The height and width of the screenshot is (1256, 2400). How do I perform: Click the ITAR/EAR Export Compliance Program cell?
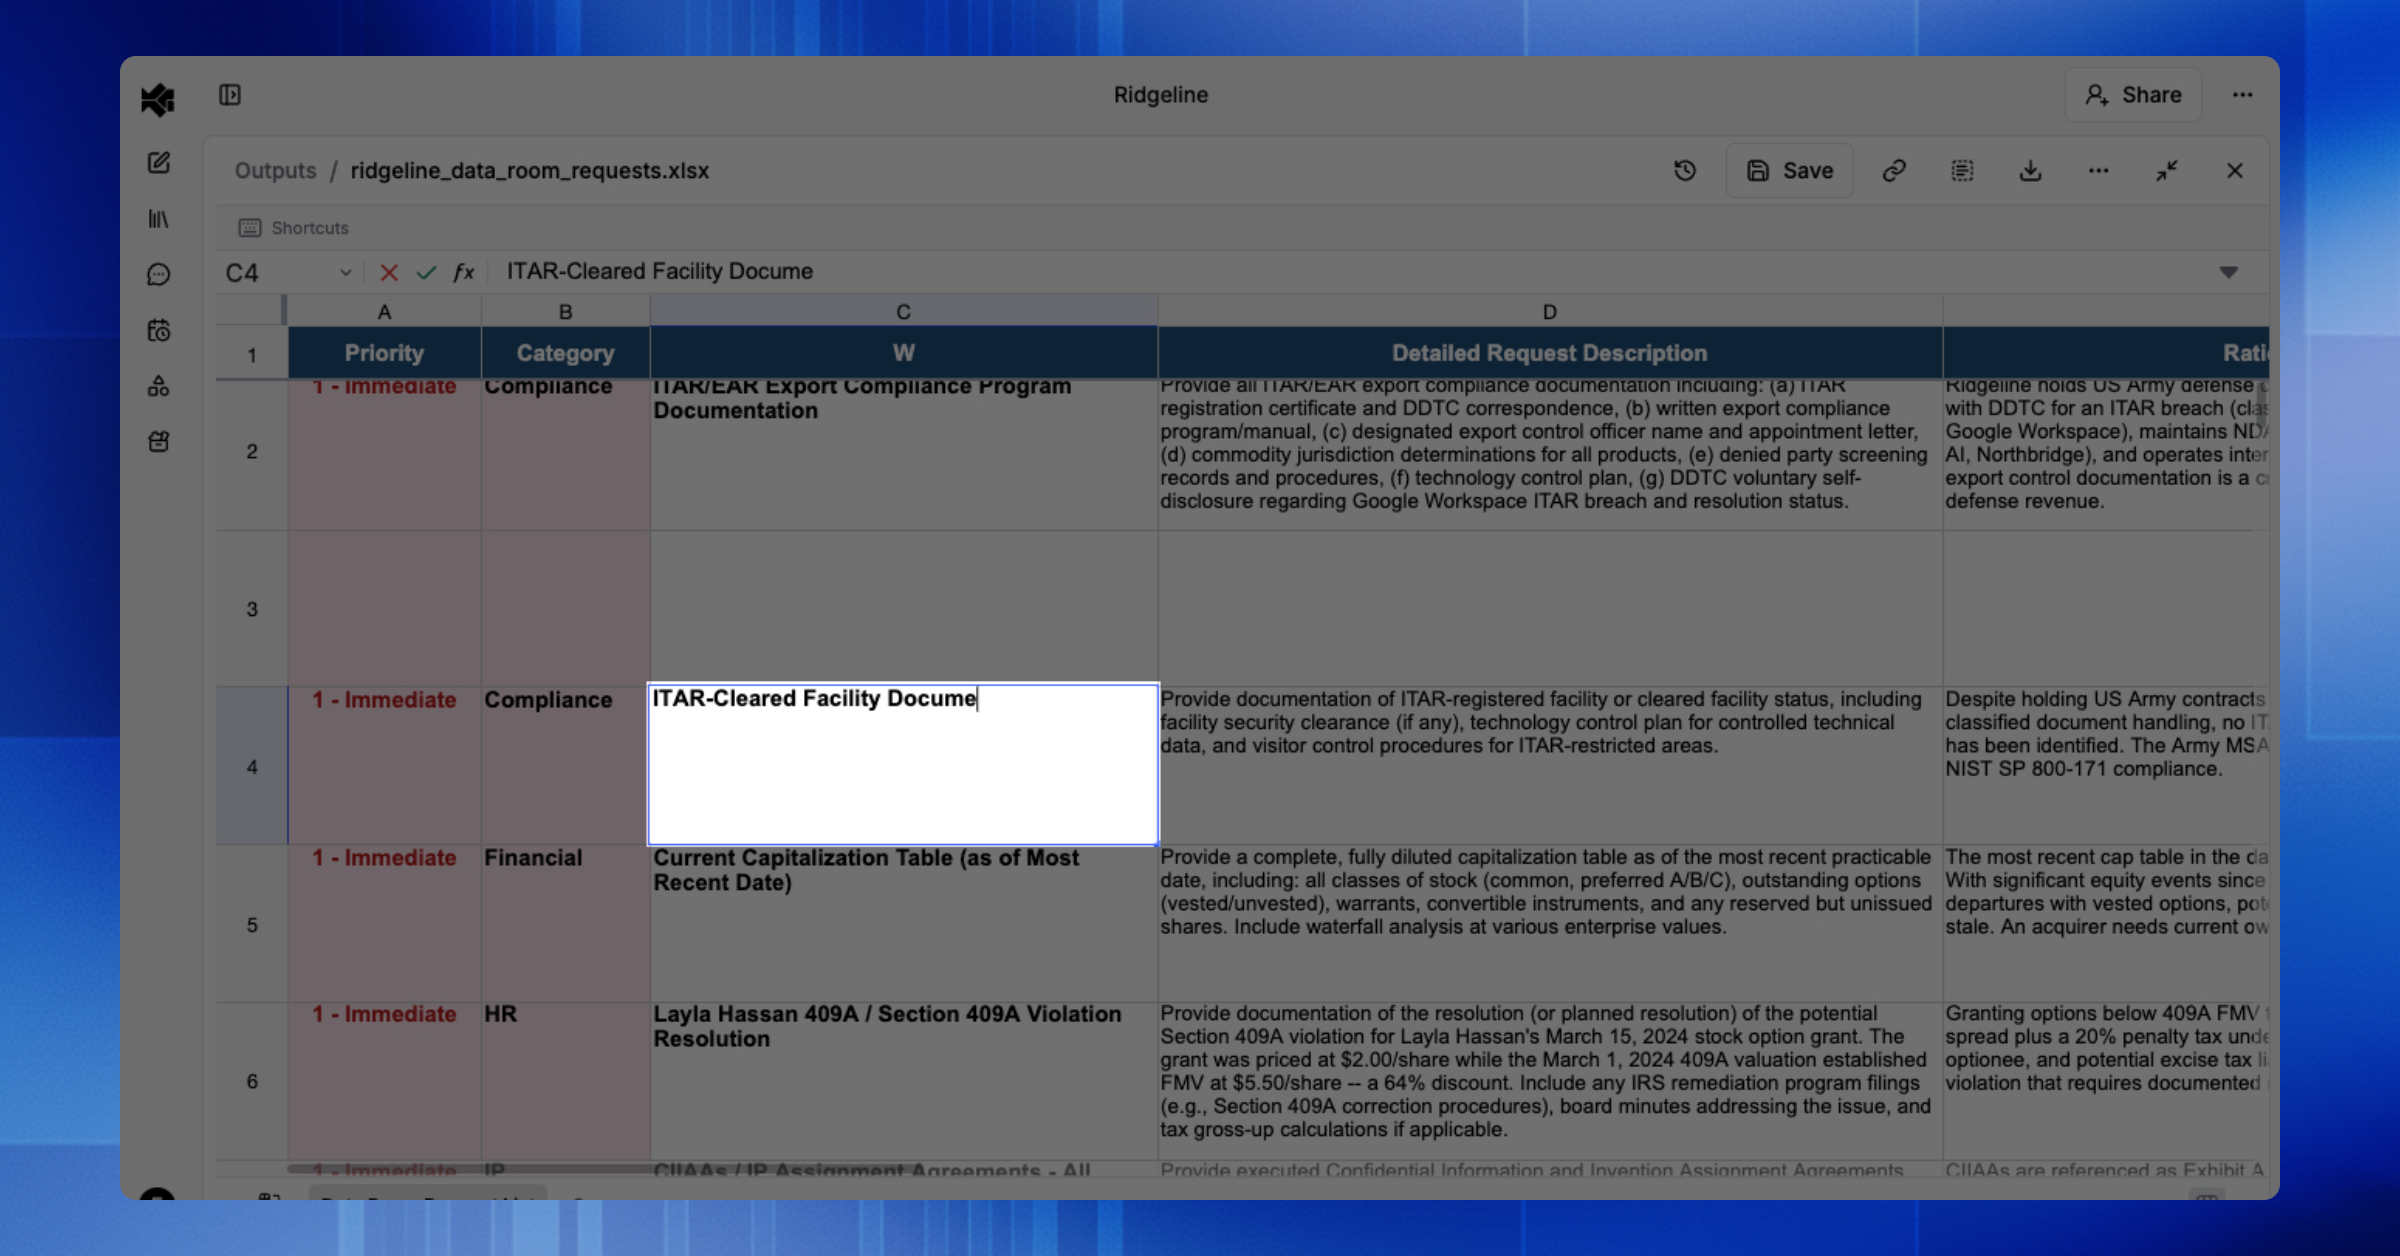pos(903,454)
